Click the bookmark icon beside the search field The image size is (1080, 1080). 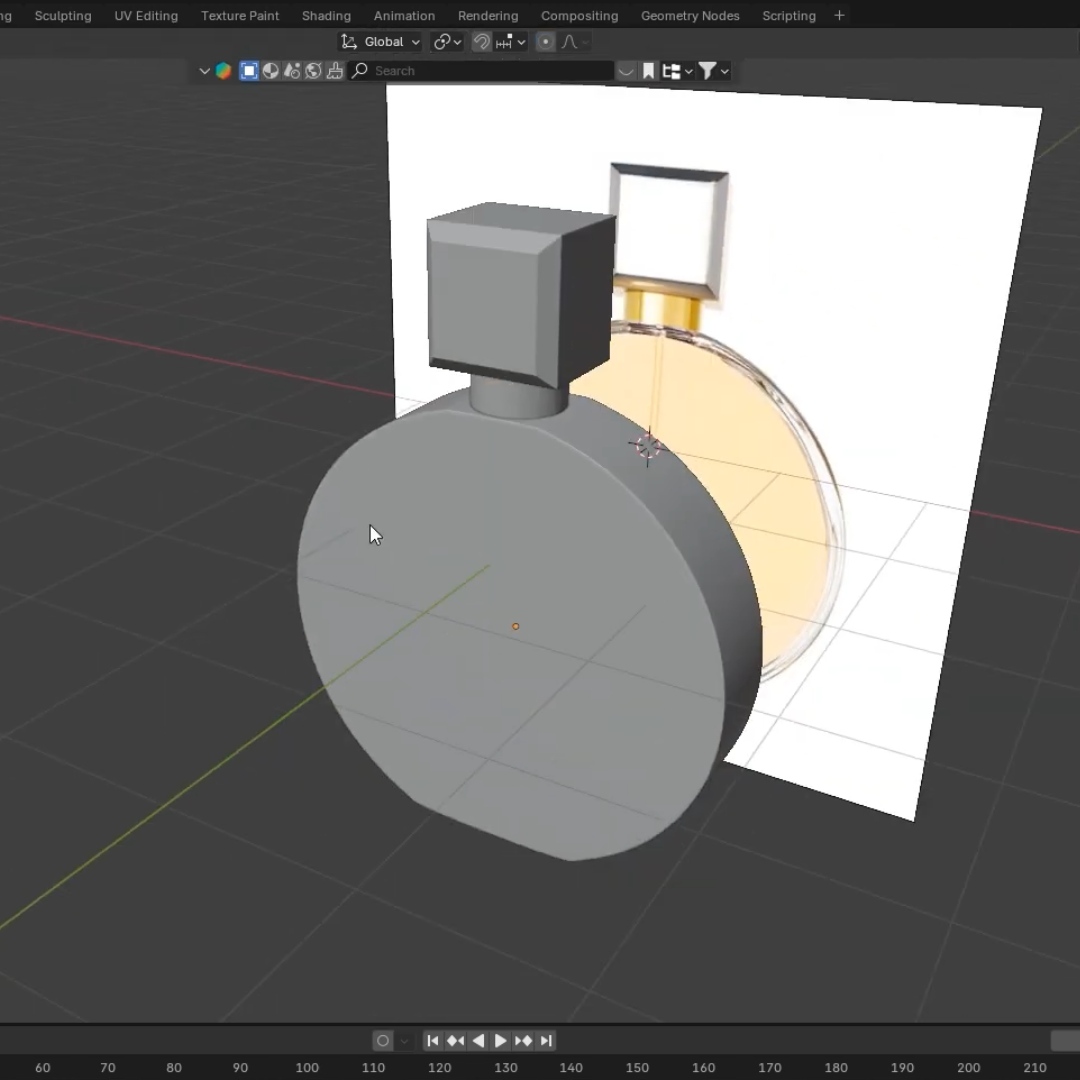tap(648, 71)
